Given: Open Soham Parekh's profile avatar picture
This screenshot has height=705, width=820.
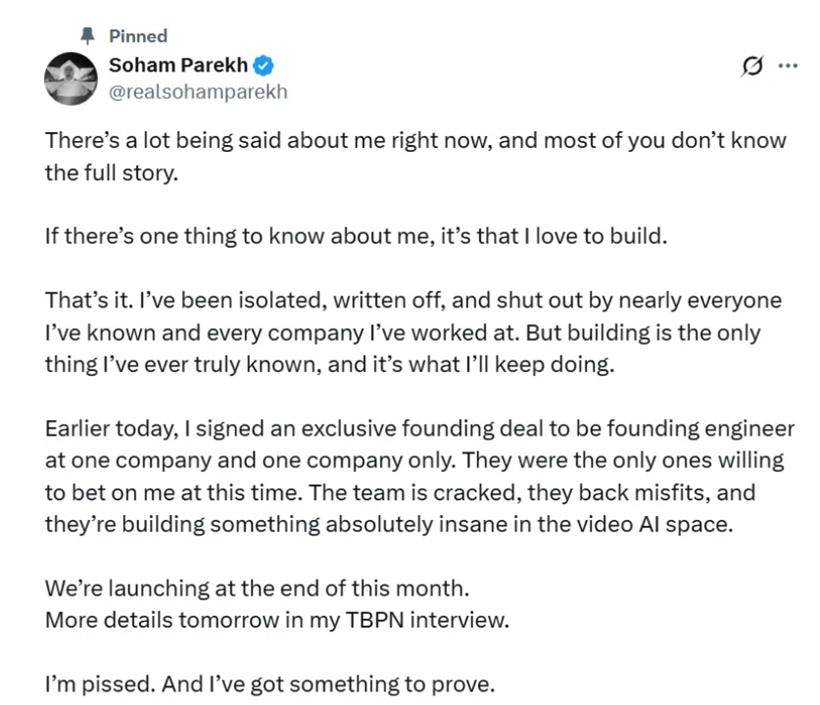Looking at the screenshot, I should coord(71,78).
